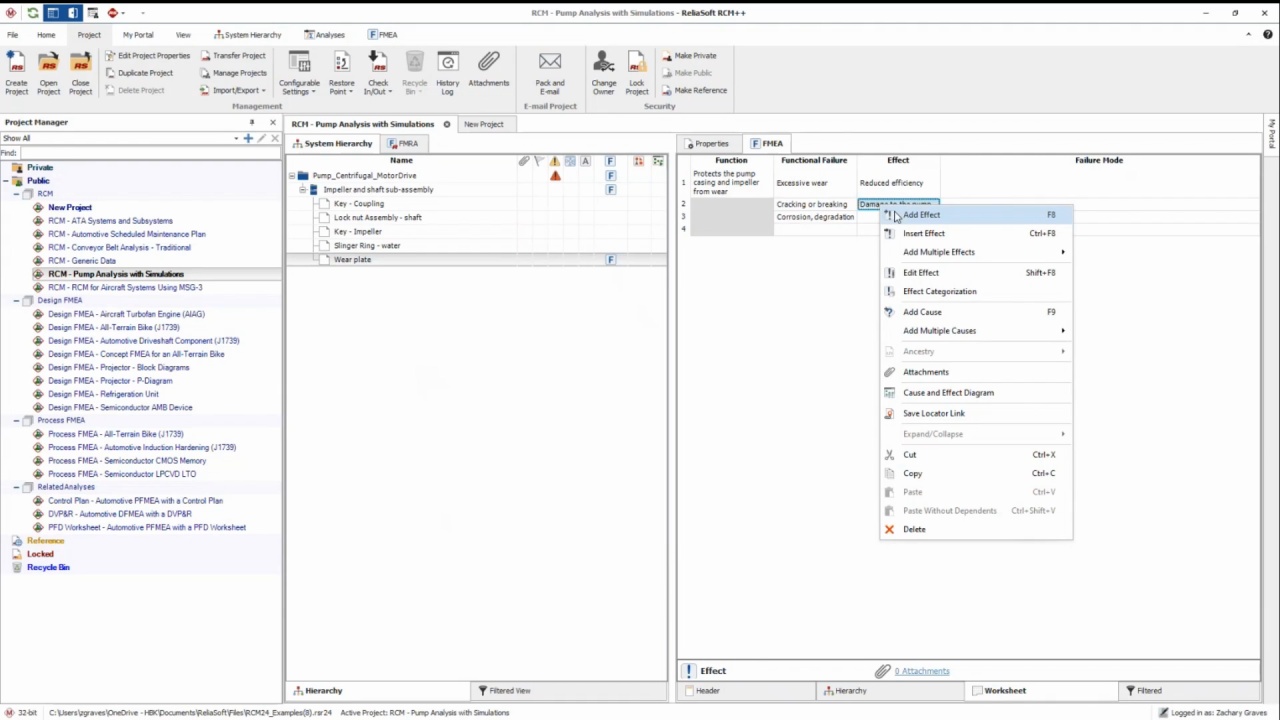The image size is (1280, 720).
Task: Click the green refresh icon in title bar
Action: click(x=33, y=13)
